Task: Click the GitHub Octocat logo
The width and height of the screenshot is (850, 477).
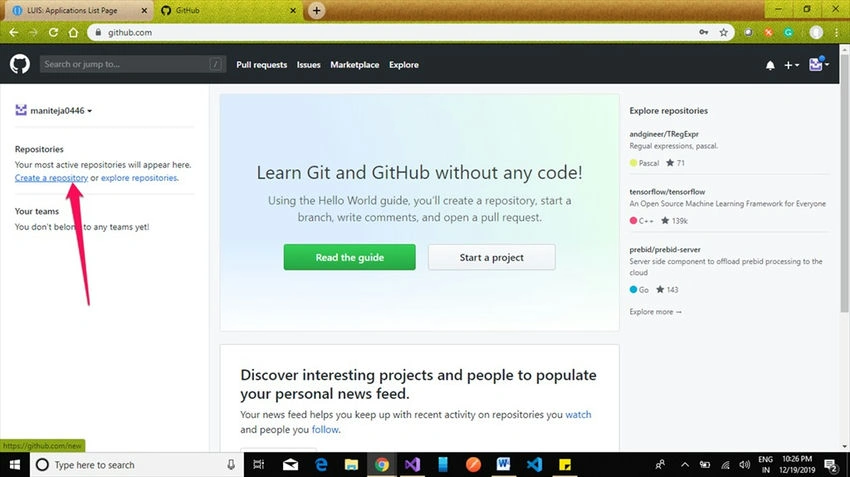Action: click(x=20, y=65)
